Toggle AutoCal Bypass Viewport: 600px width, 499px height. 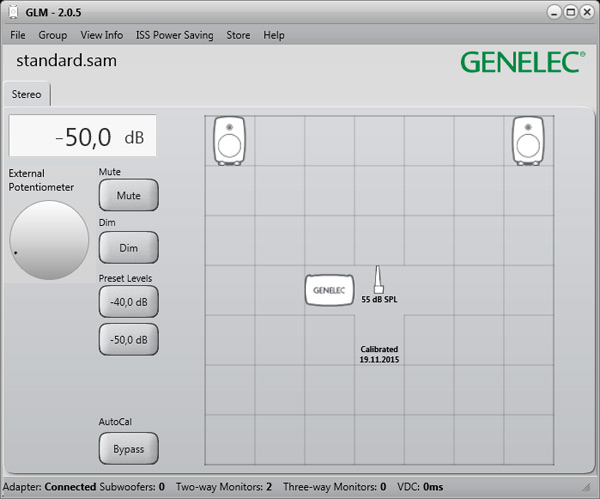[129, 449]
